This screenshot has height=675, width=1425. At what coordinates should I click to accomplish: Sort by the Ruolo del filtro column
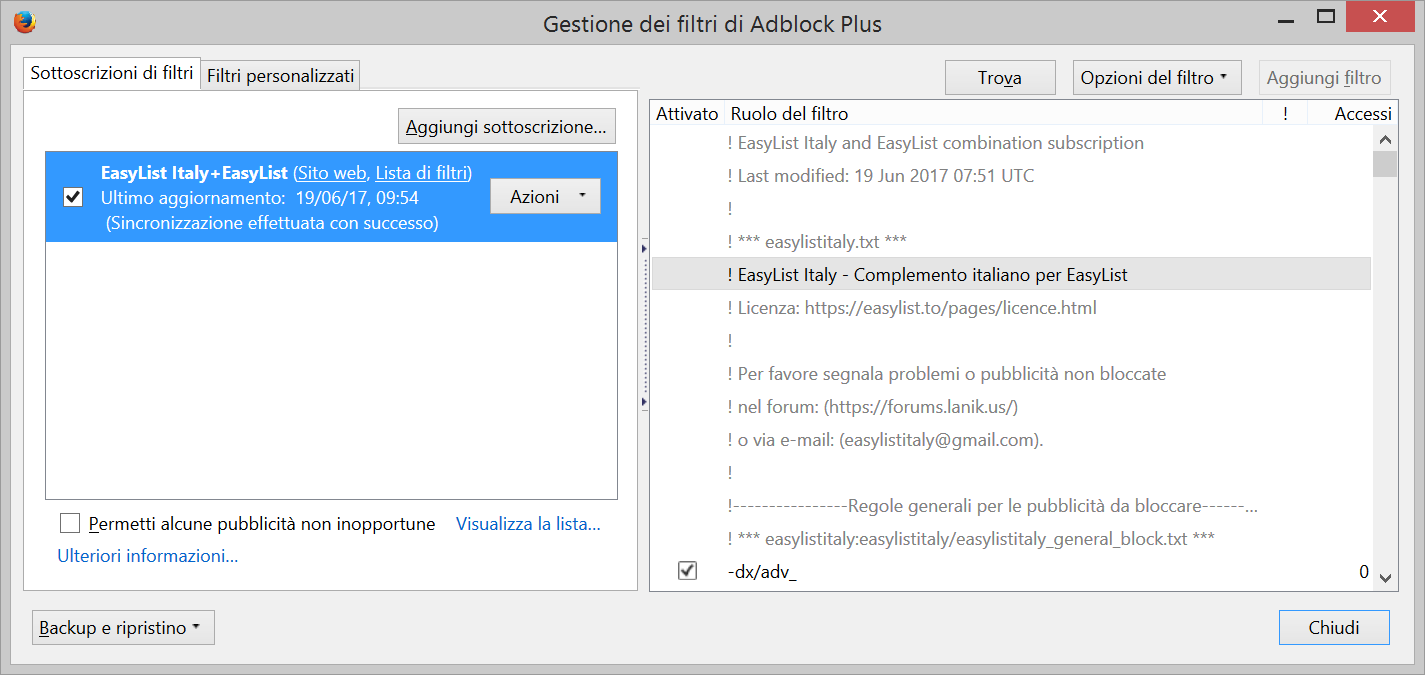click(993, 114)
